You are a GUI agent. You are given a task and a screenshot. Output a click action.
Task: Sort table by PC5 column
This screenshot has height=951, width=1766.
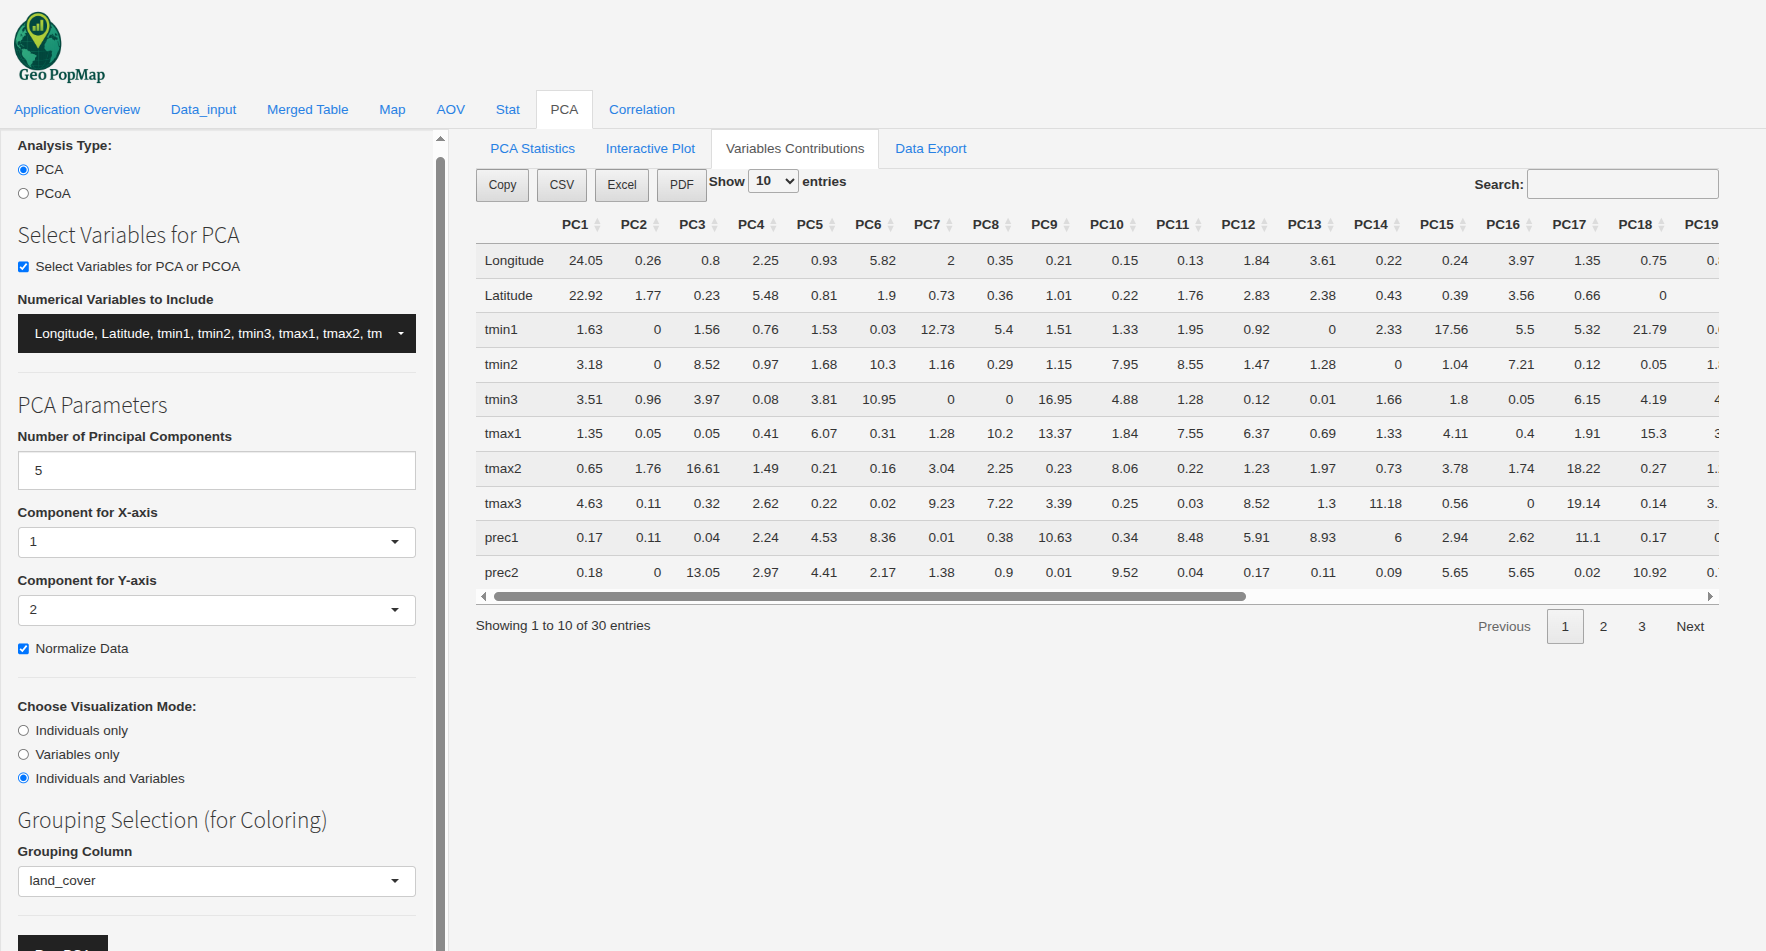(x=816, y=225)
